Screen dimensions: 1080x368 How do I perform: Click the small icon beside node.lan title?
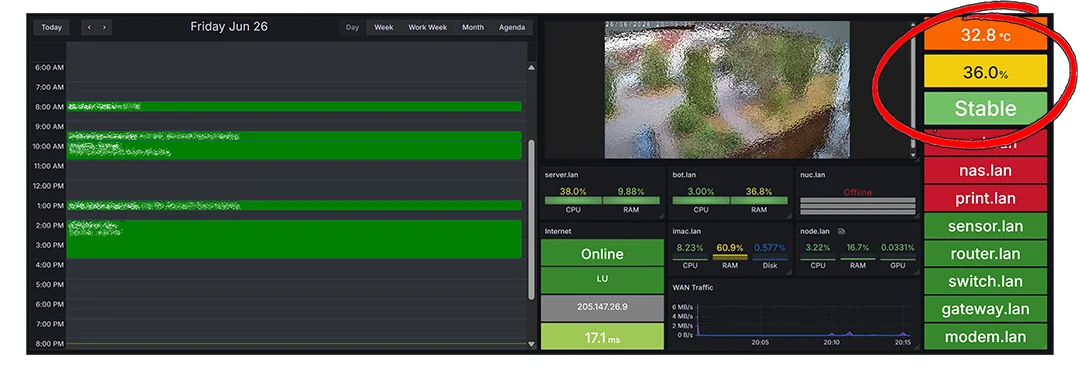842,232
